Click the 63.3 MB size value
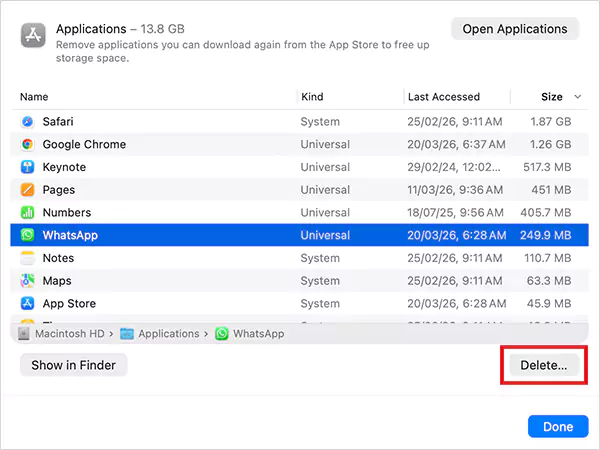This screenshot has width=600, height=450. [549, 281]
